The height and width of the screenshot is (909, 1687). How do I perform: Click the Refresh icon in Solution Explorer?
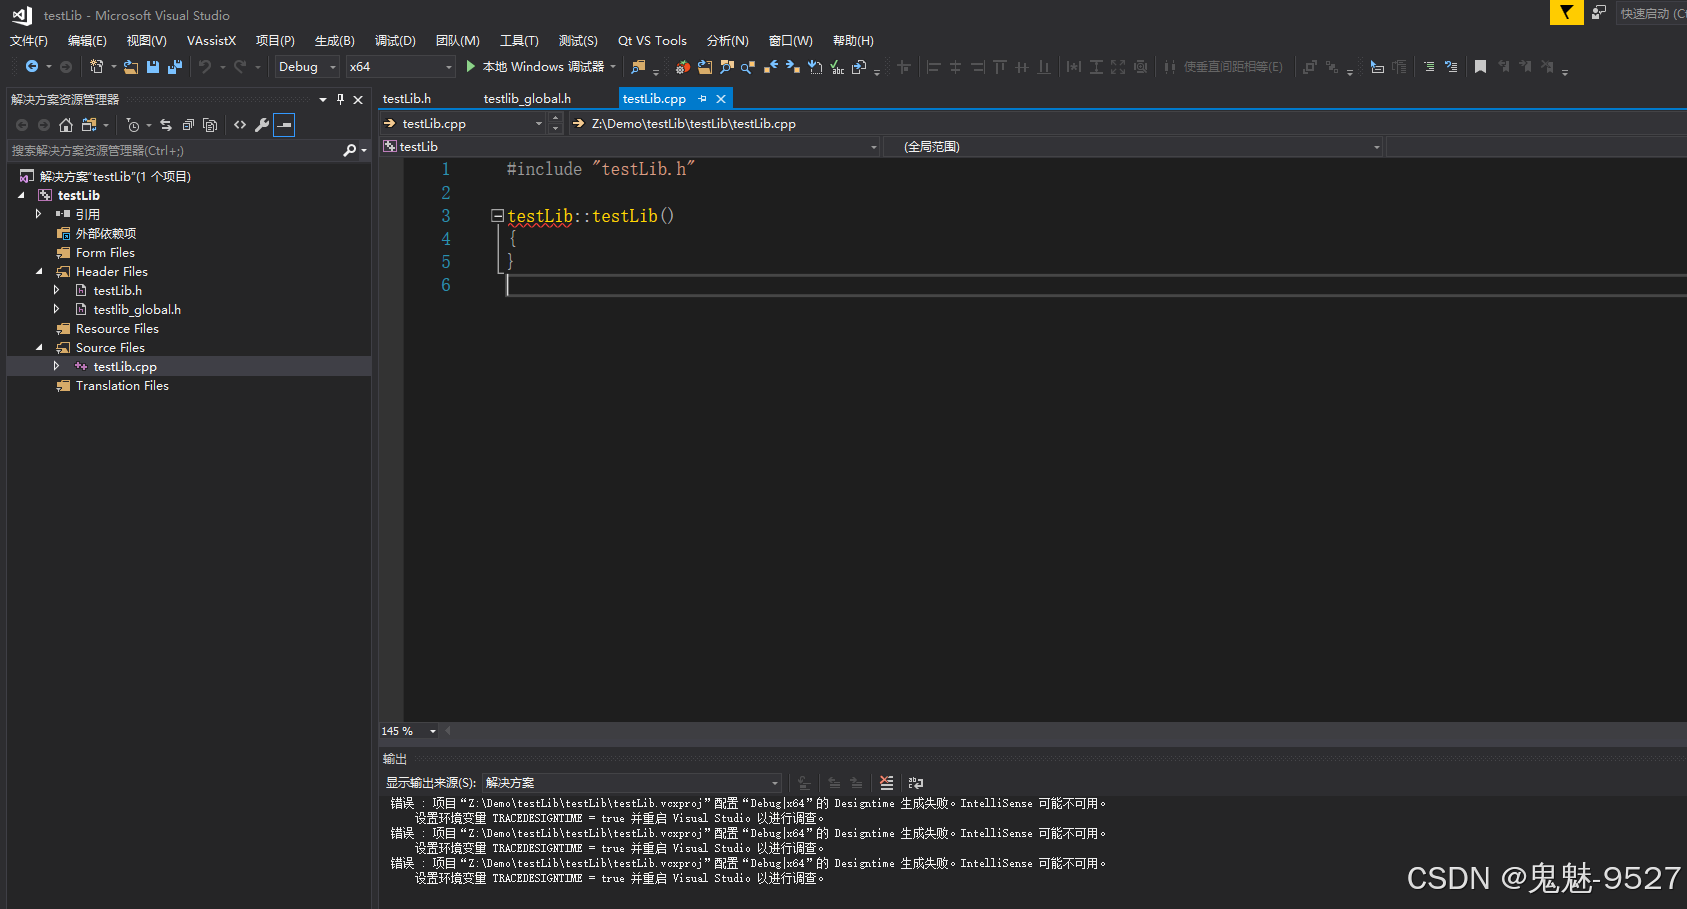166,124
